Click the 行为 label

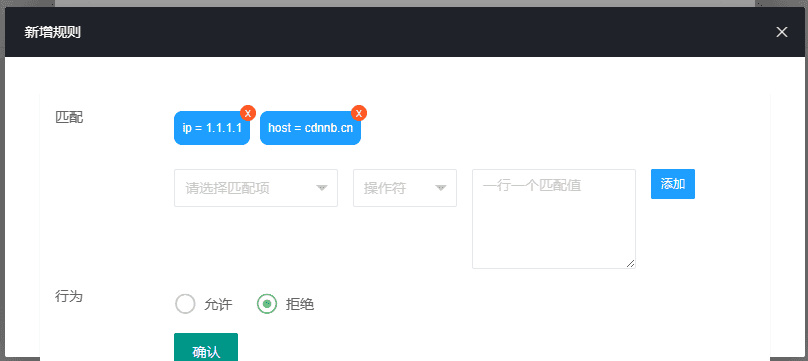pyautogui.click(x=69, y=297)
